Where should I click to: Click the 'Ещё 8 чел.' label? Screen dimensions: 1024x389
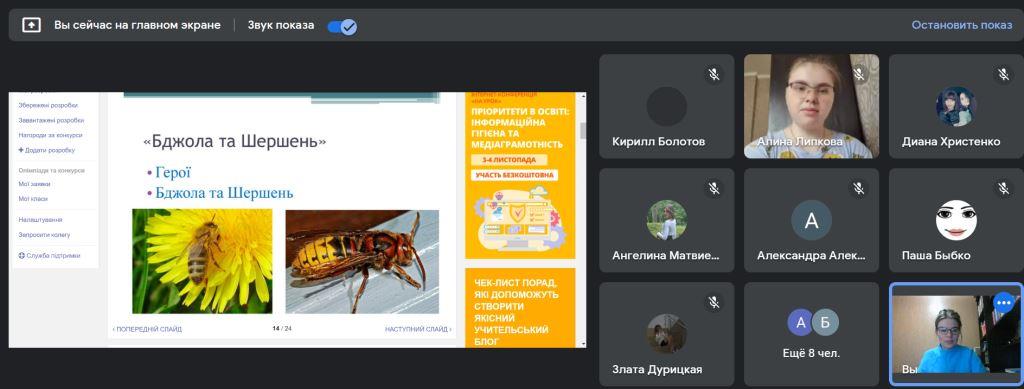tap(811, 354)
